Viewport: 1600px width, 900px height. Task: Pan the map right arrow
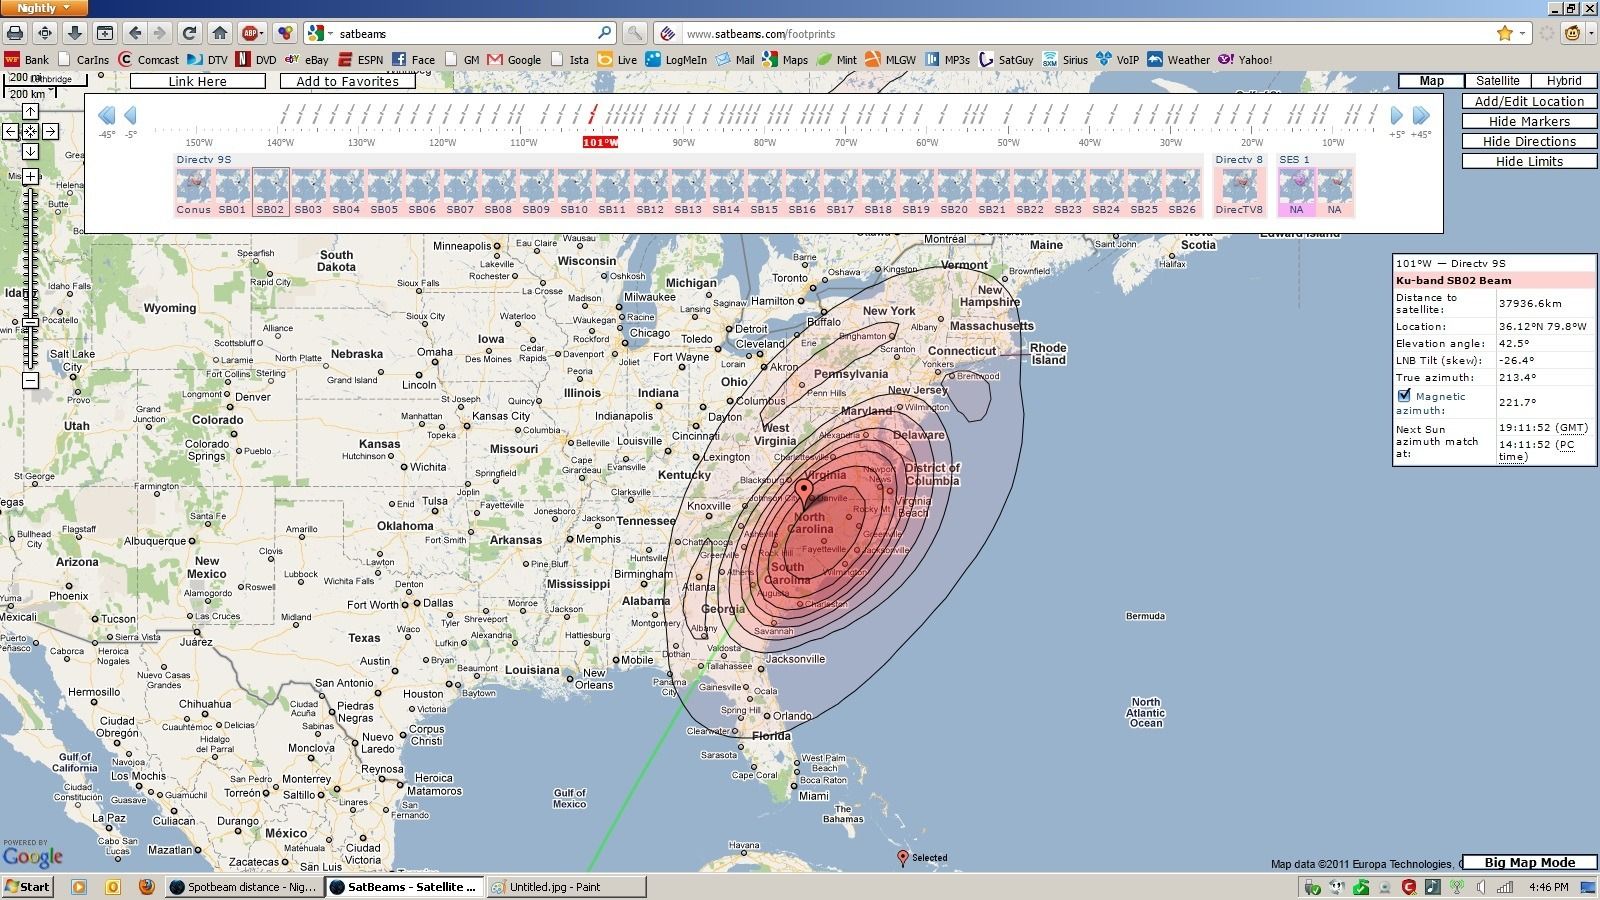(50, 131)
